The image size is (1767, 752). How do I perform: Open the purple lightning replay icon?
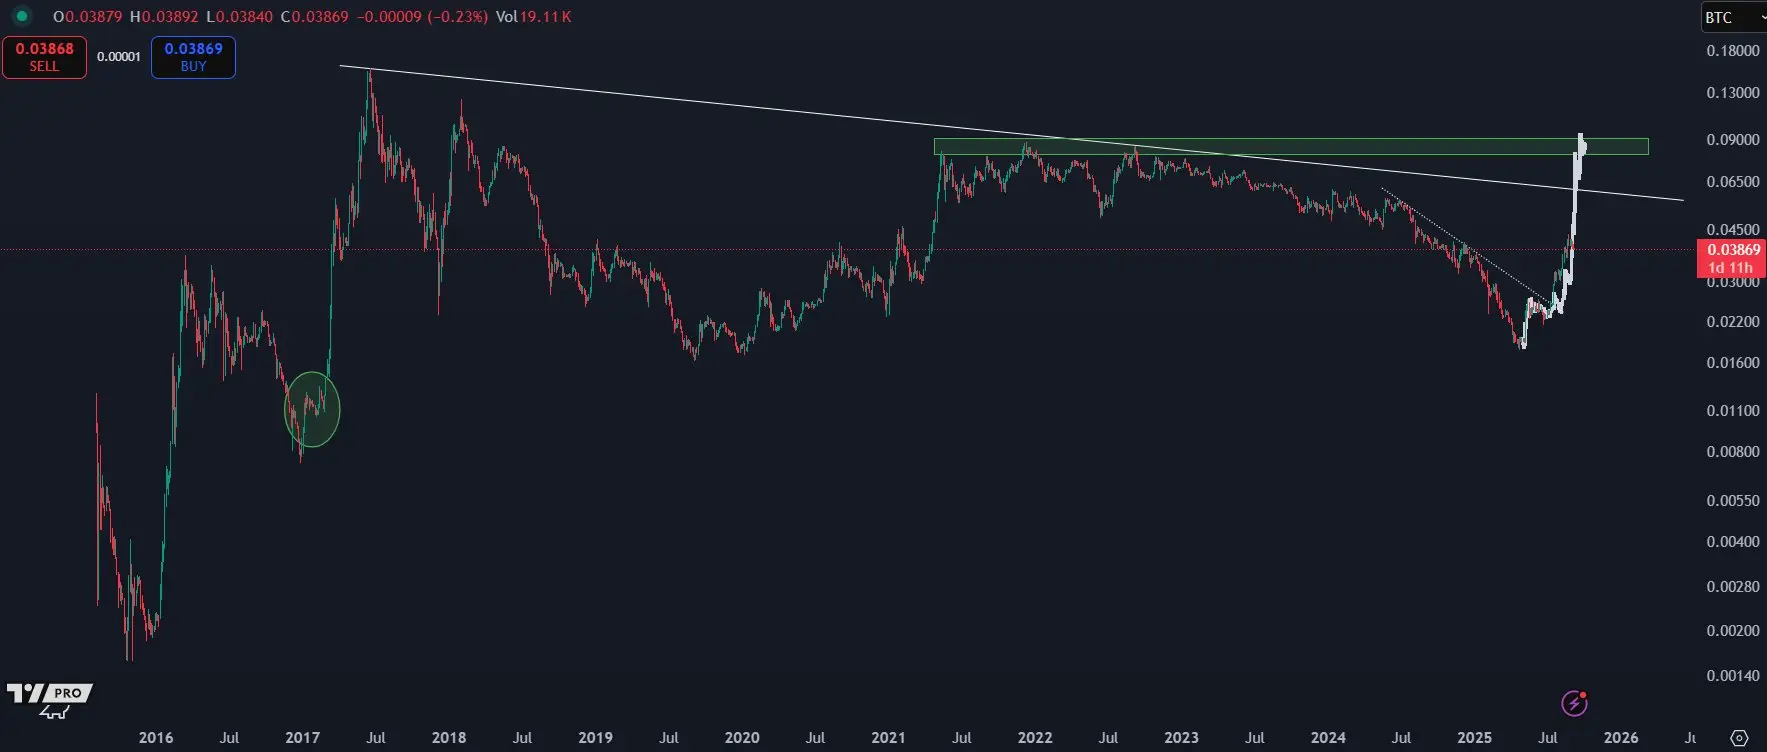pos(1574,703)
